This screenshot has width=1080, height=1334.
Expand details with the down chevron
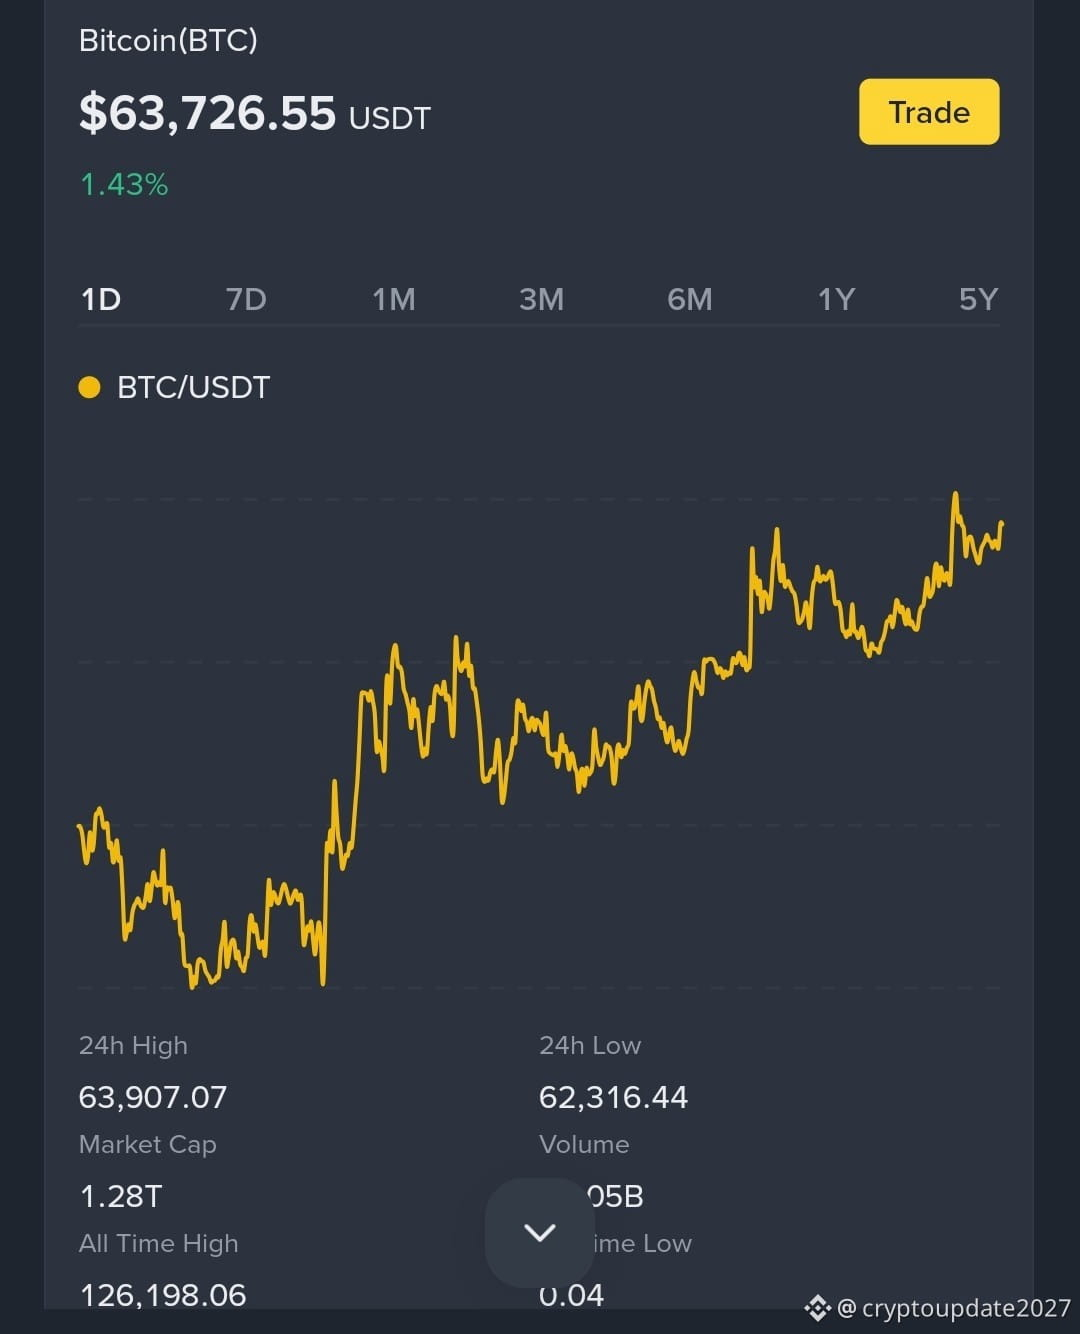pos(540,1232)
